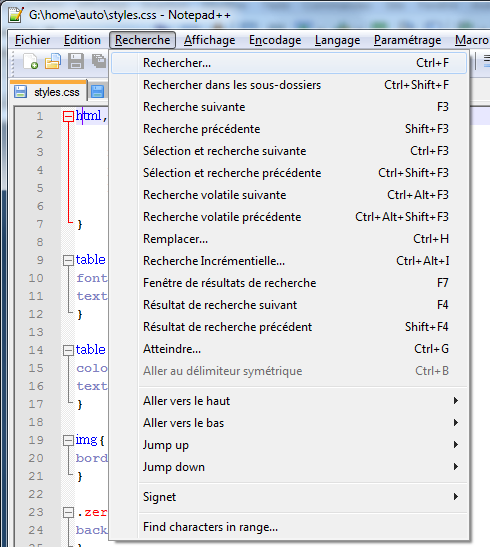Click the Save All toolbar icon

click(99, 61)
